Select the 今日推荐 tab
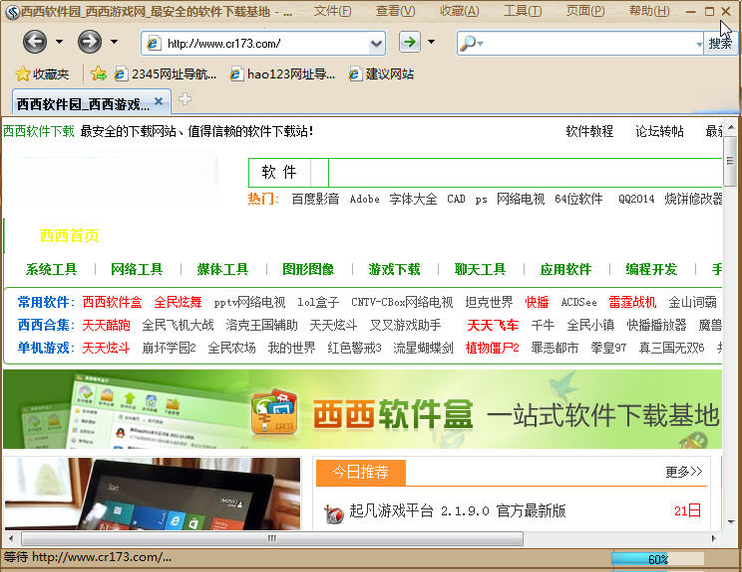The width and height of the screenshot is (742, 572). coord(361,472)
